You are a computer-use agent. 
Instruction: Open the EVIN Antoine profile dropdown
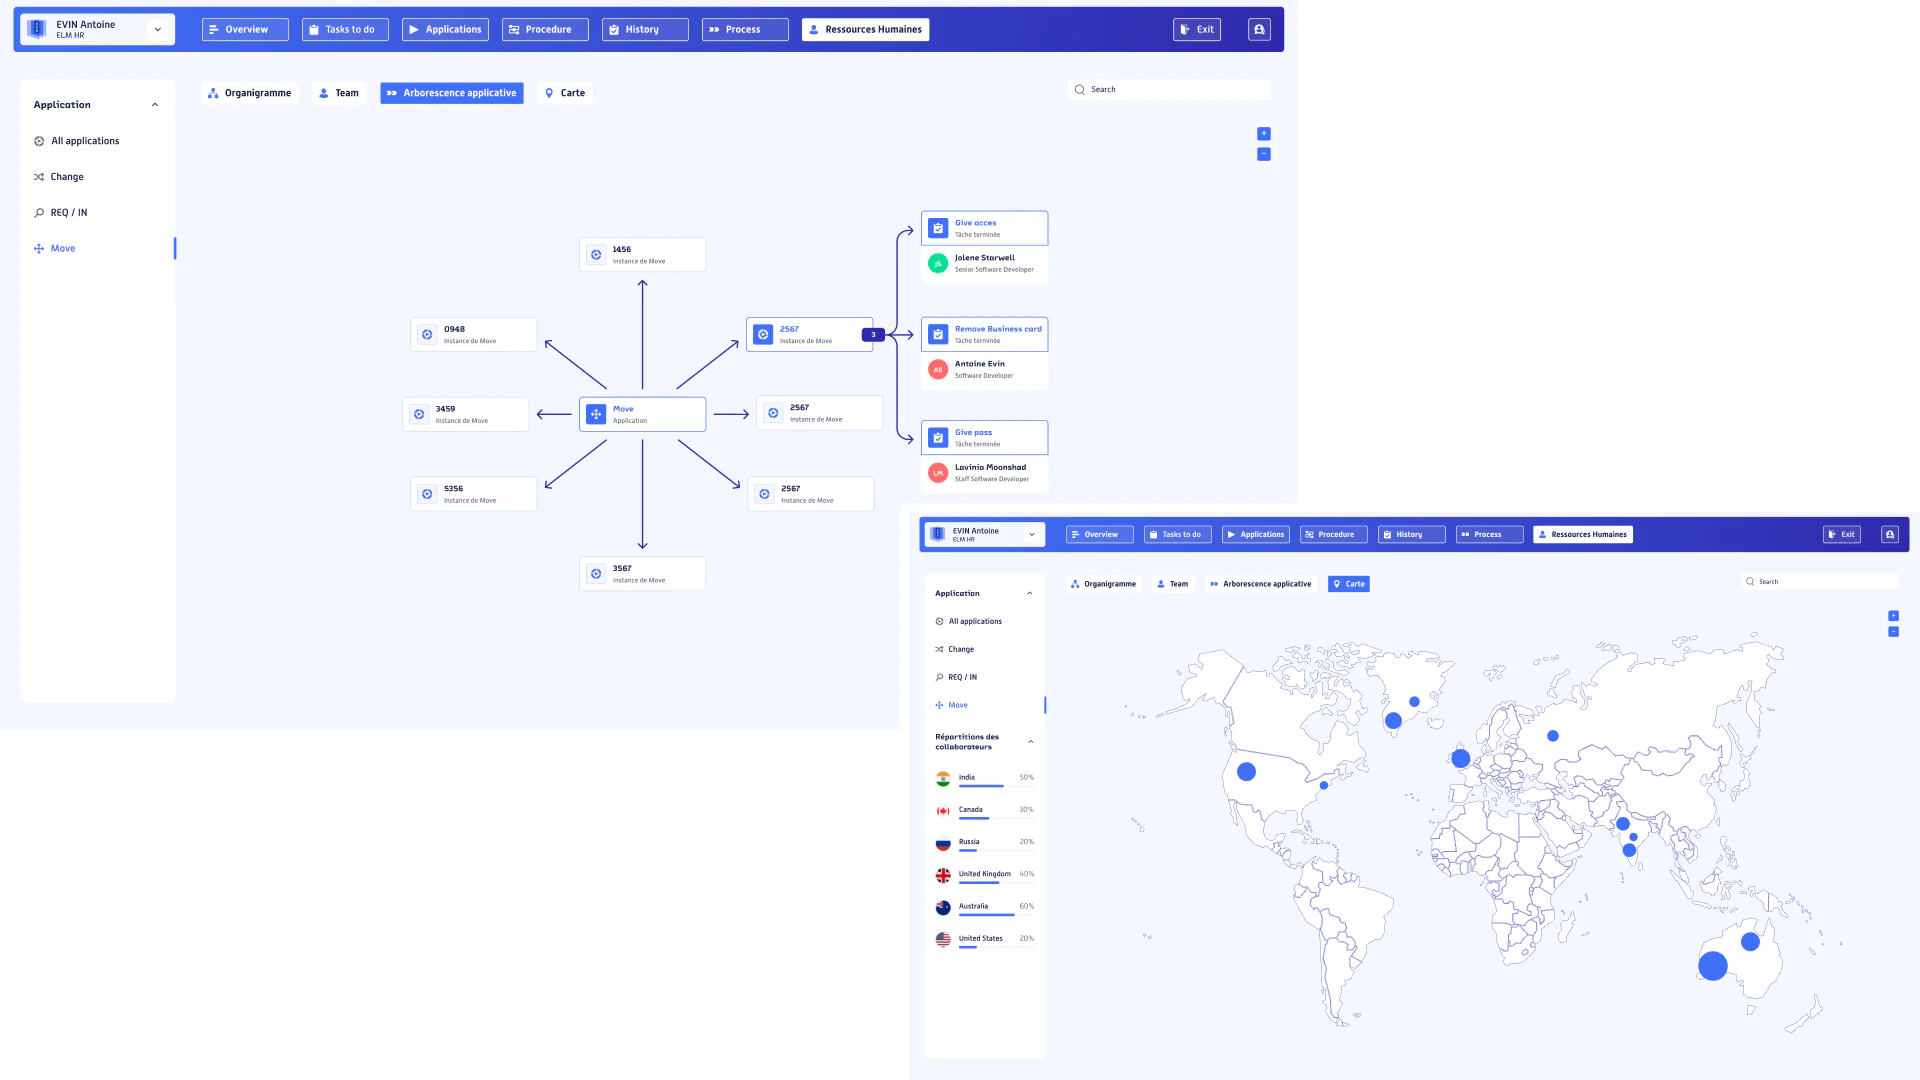pyautogui.click(x=157, y=29)
